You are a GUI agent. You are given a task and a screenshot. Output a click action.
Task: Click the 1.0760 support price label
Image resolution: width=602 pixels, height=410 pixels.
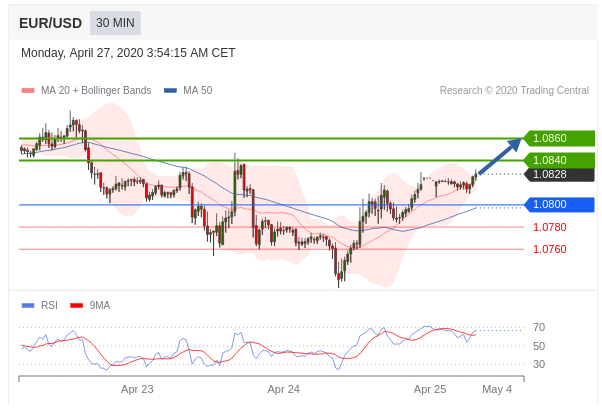pyautogui.click(x=549, y=249)
